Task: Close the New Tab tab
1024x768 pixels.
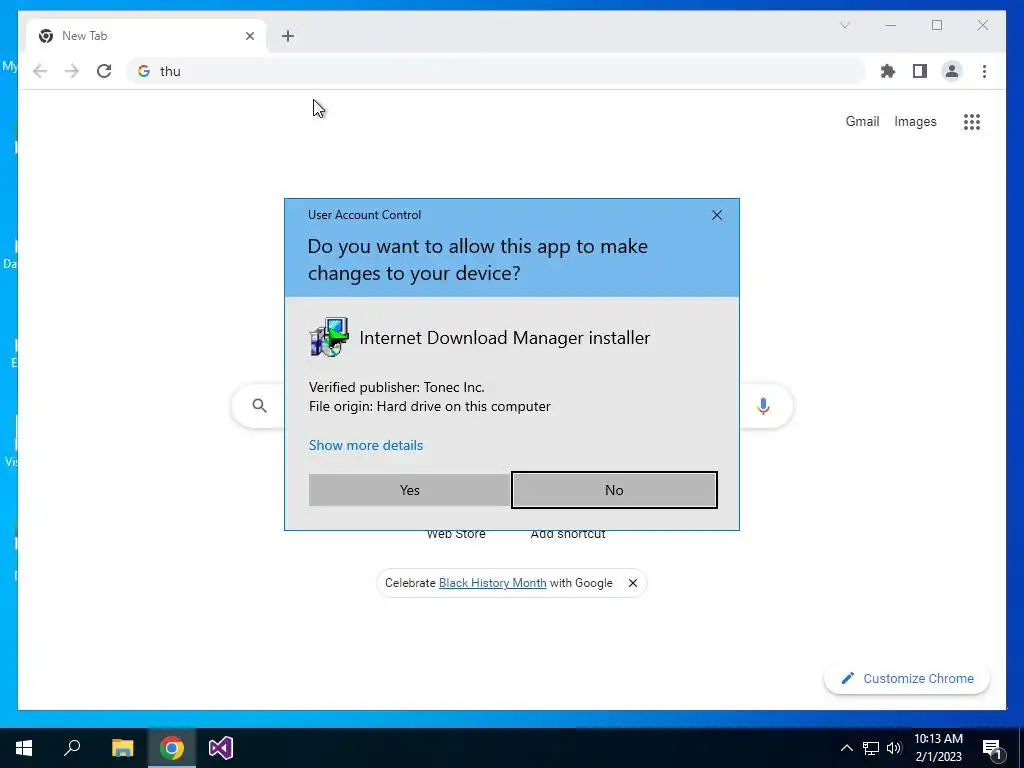Action: (x=249, y=36)
